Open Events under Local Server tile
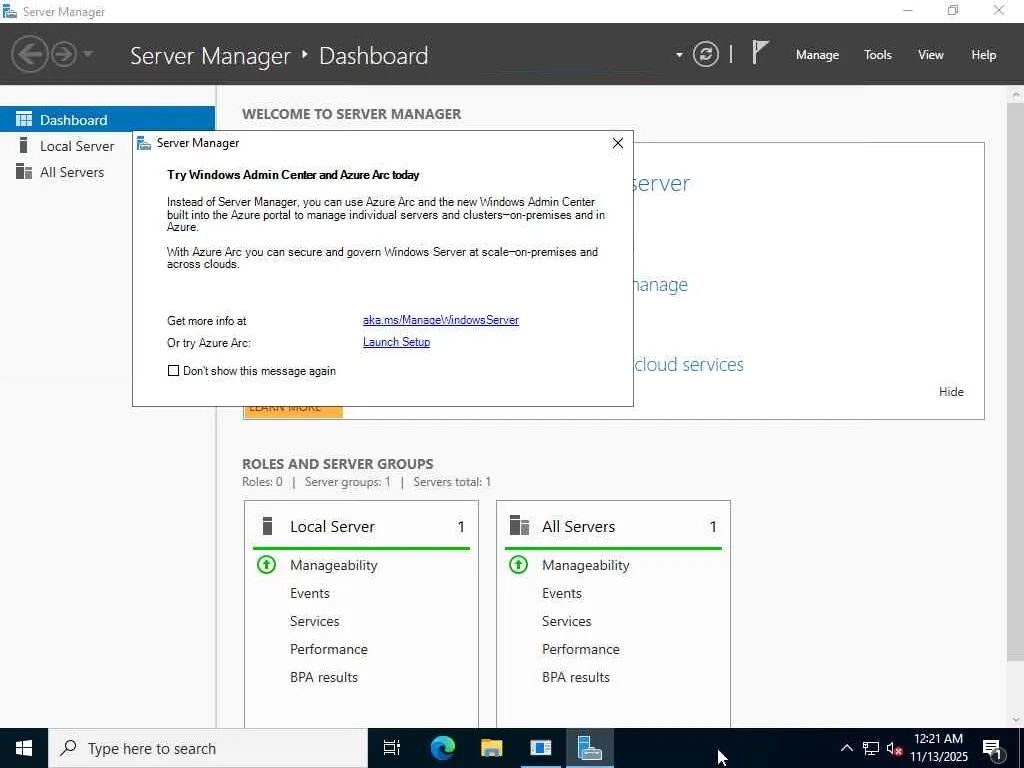The height and width of the screenshot is (768, 1024). [x=310, y=593]
